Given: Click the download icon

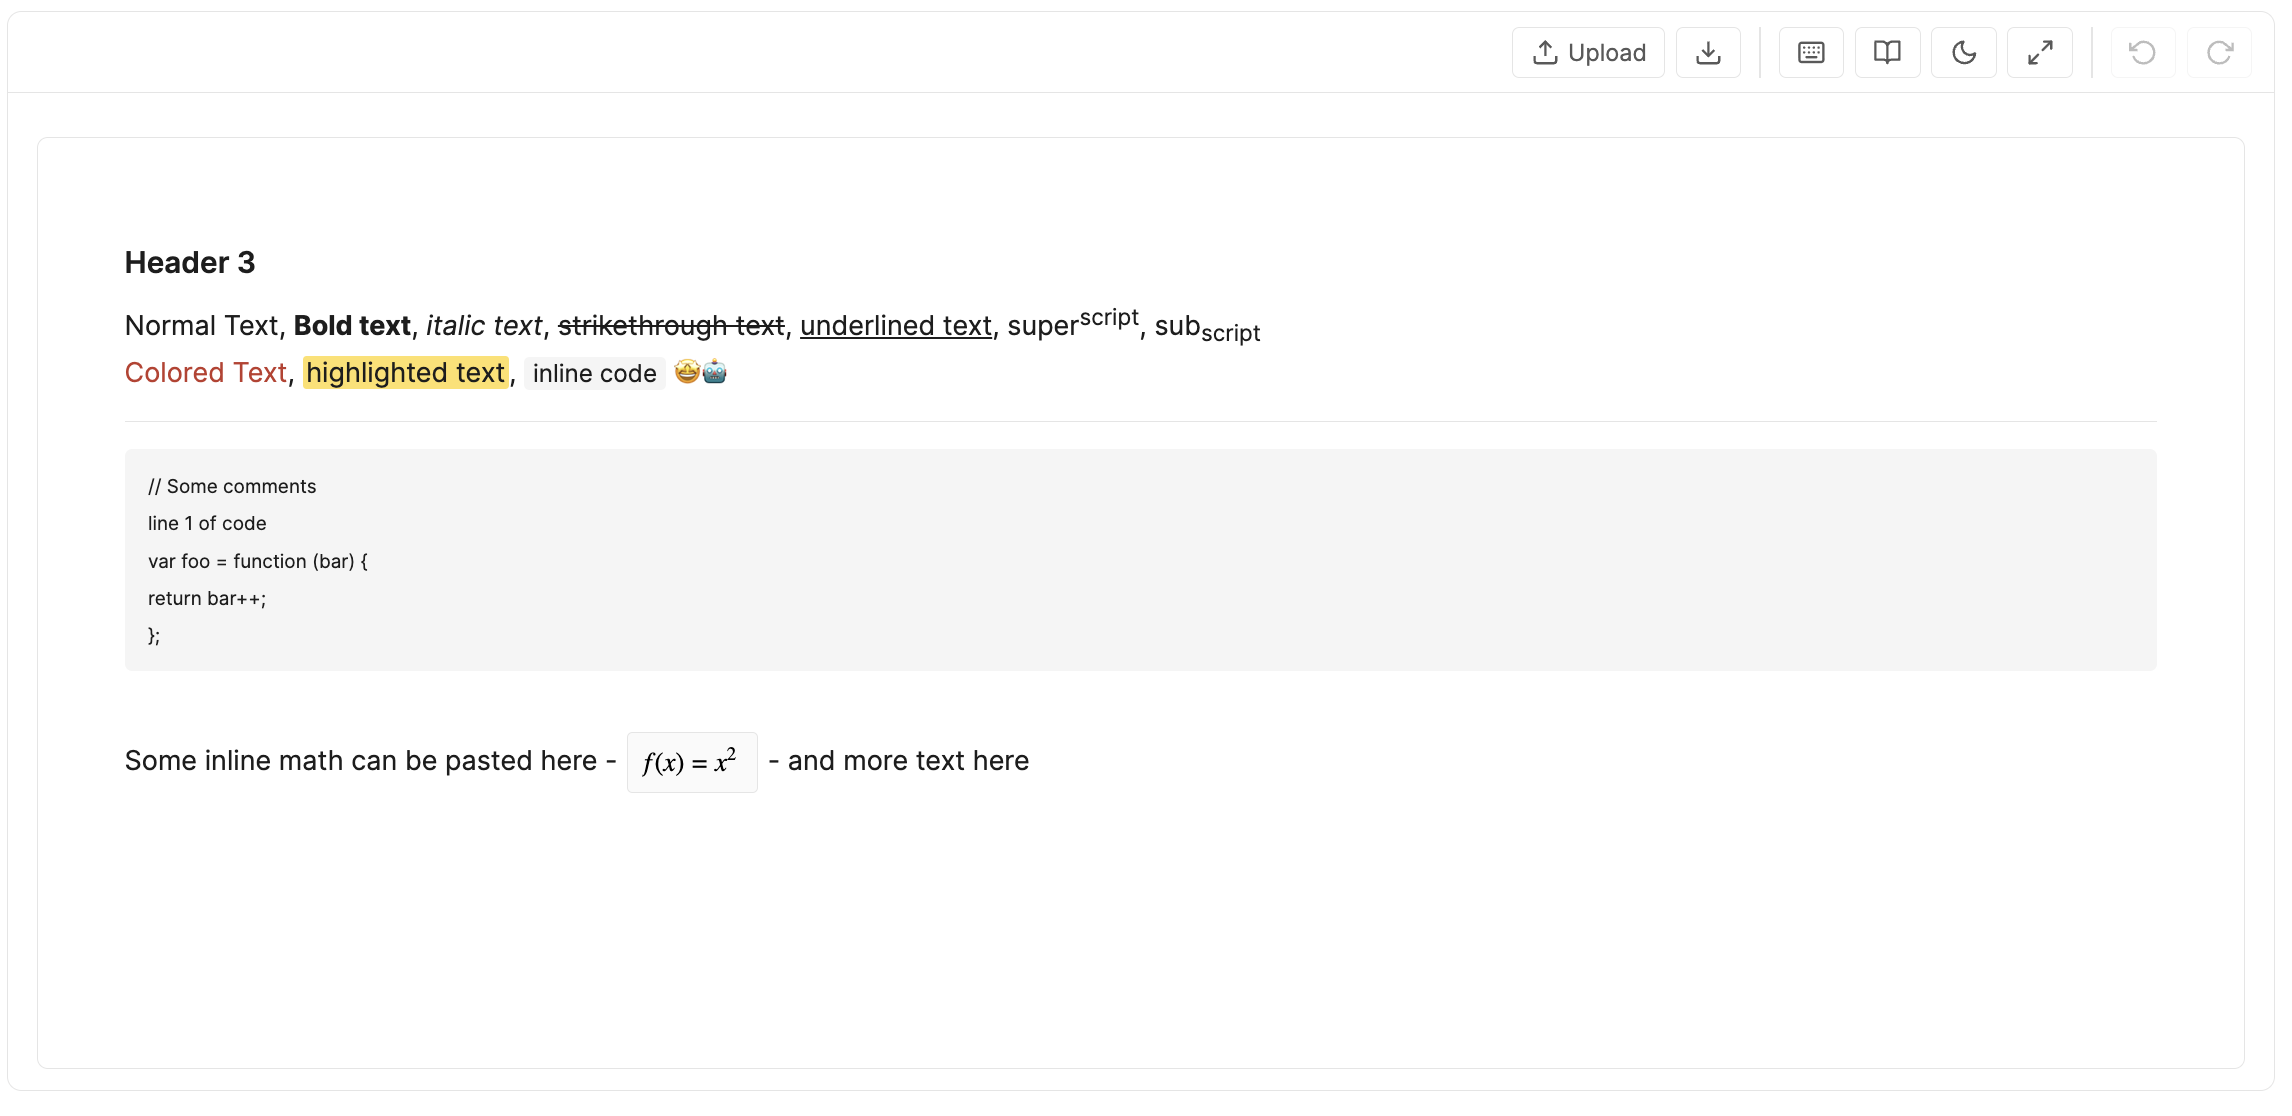Looking at the screenshot, I should click(1708, 52).
